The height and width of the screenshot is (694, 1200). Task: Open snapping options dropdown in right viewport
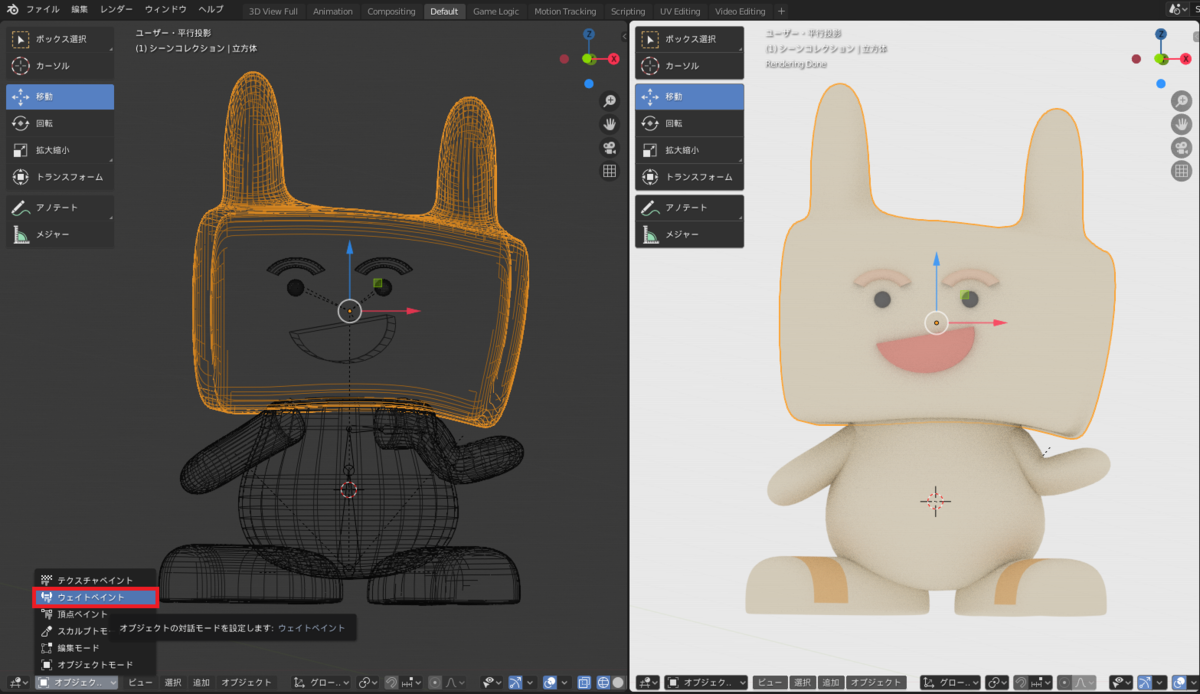(1041, 683)
